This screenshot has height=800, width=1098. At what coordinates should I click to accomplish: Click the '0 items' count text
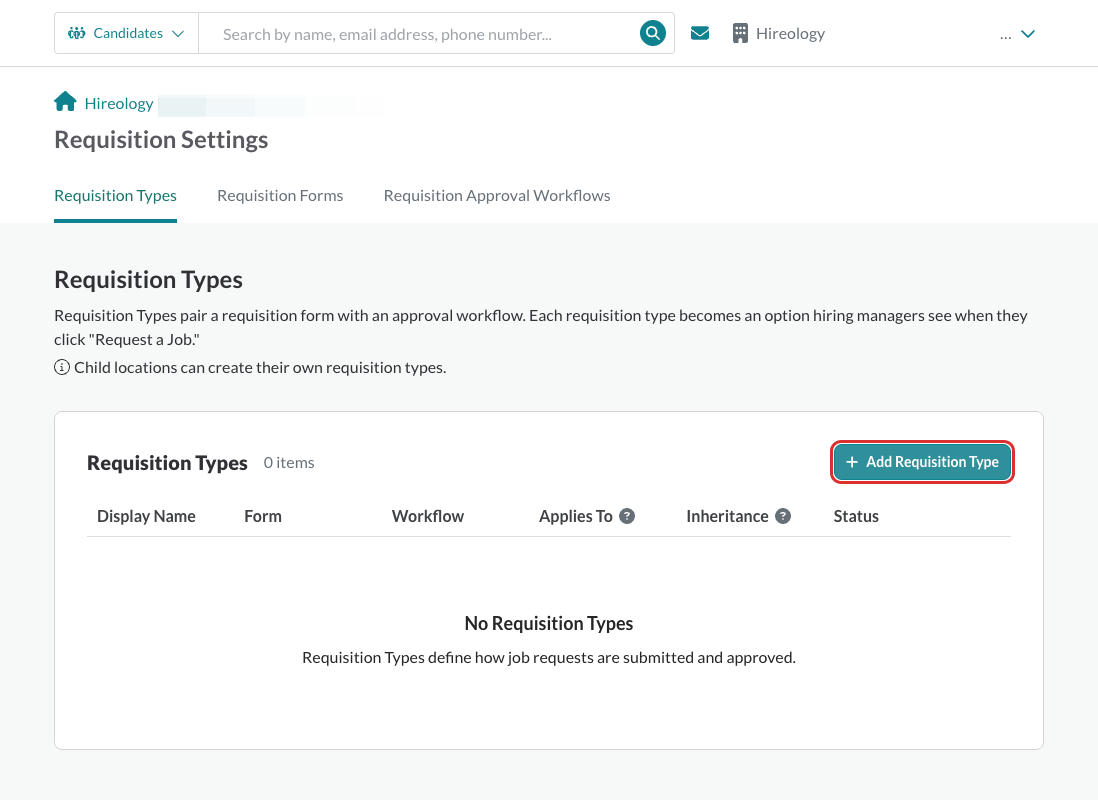point(289,462)
